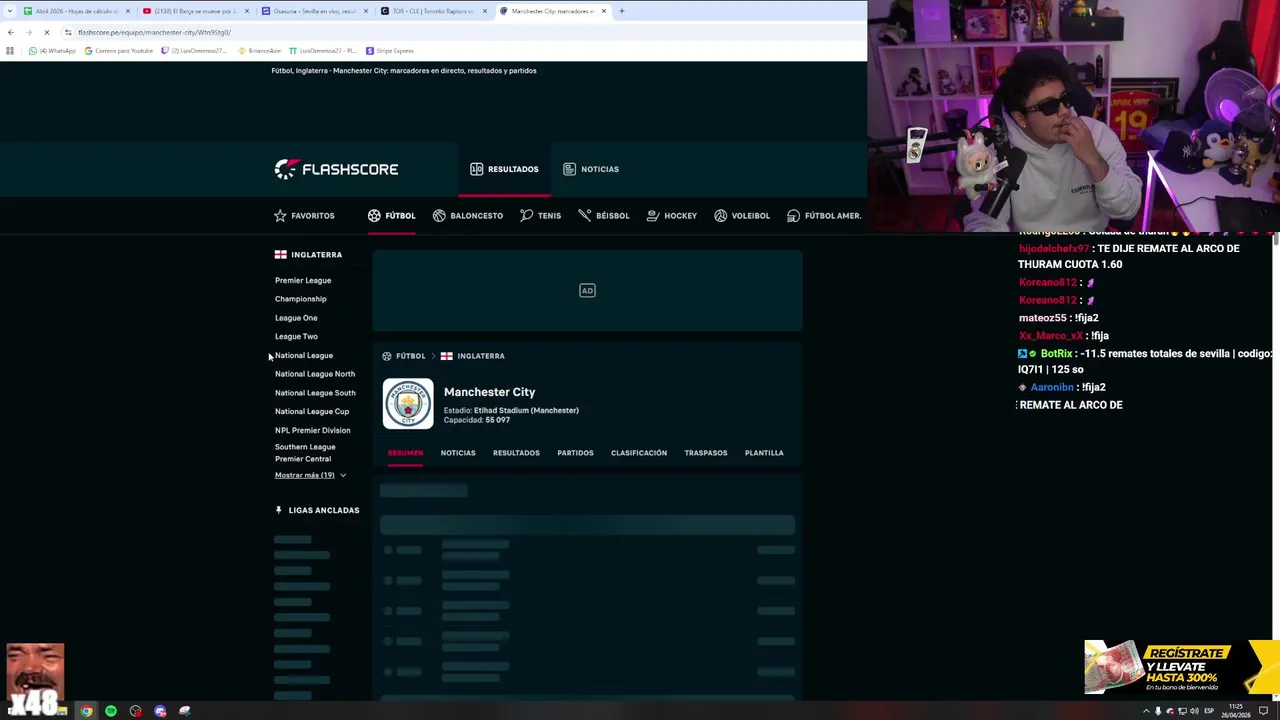Click the AD banner placeholder

click(x=587, y=291)
